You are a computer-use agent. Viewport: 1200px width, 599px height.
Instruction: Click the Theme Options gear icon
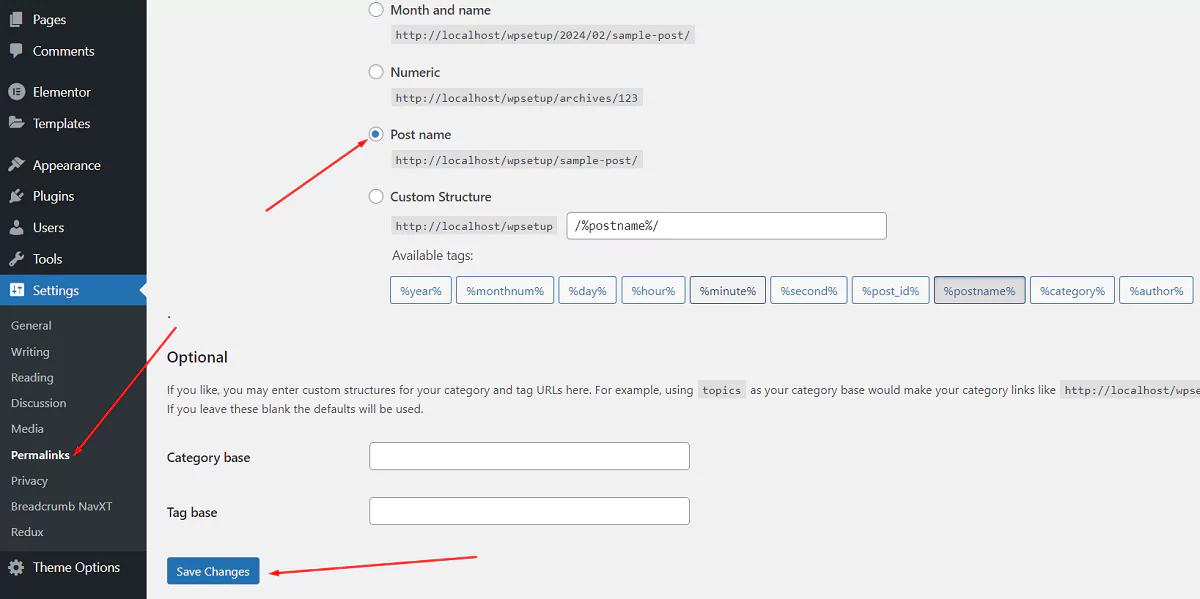tap(16, 568)
